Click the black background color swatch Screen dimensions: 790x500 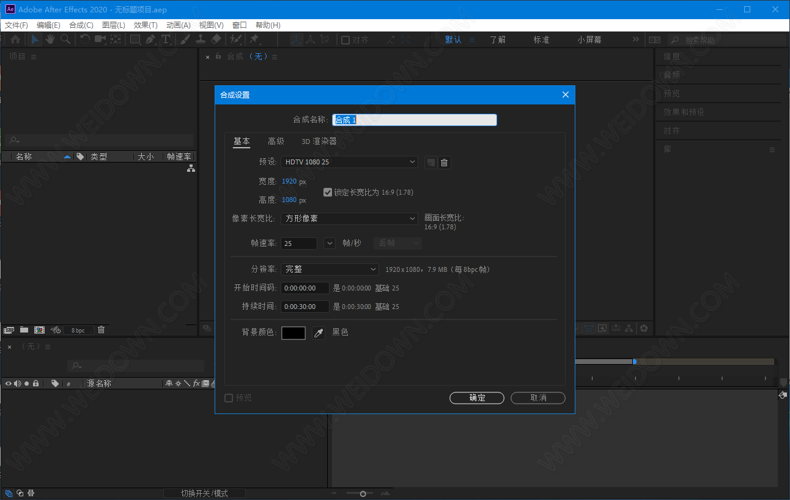tap(293, 333)
